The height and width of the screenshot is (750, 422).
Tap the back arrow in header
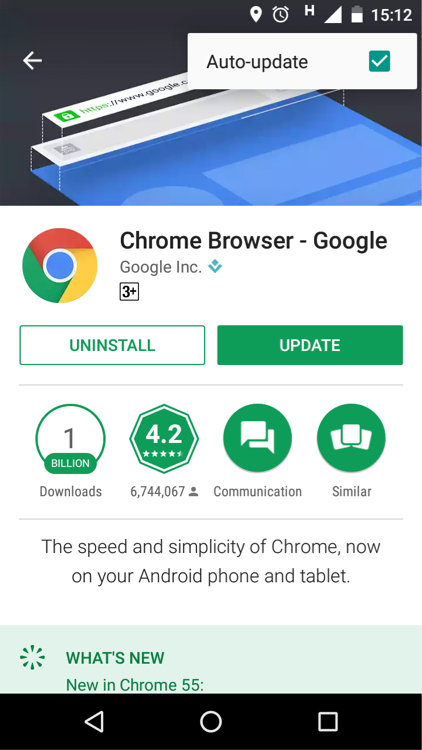33,60
